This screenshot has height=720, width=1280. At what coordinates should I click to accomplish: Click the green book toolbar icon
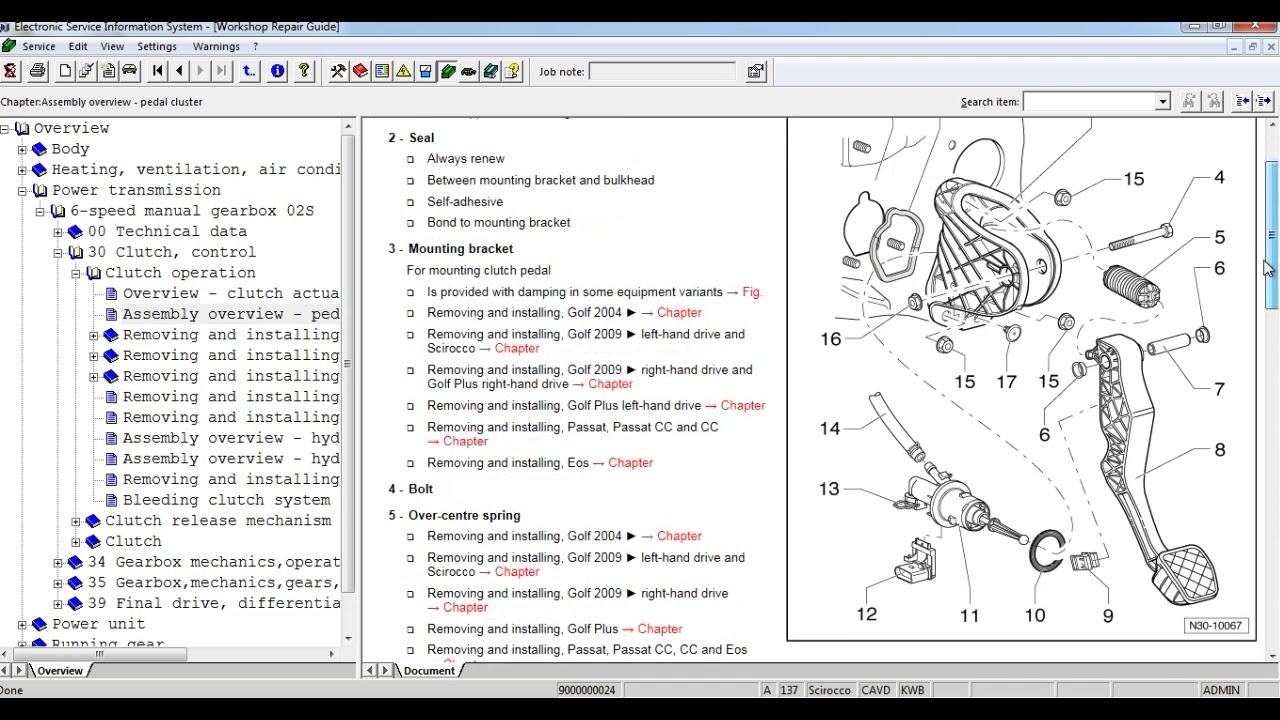(448, 71)
